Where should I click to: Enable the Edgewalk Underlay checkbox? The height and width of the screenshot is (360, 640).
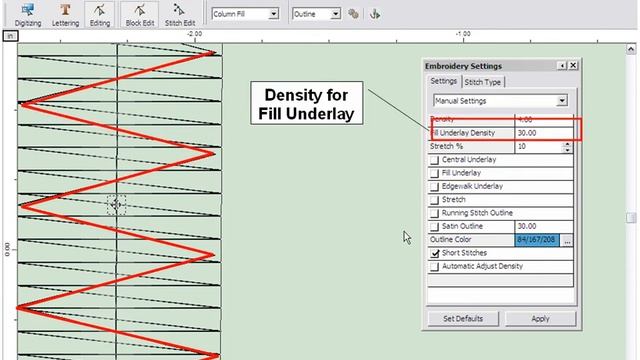click(x=434, y=187)
